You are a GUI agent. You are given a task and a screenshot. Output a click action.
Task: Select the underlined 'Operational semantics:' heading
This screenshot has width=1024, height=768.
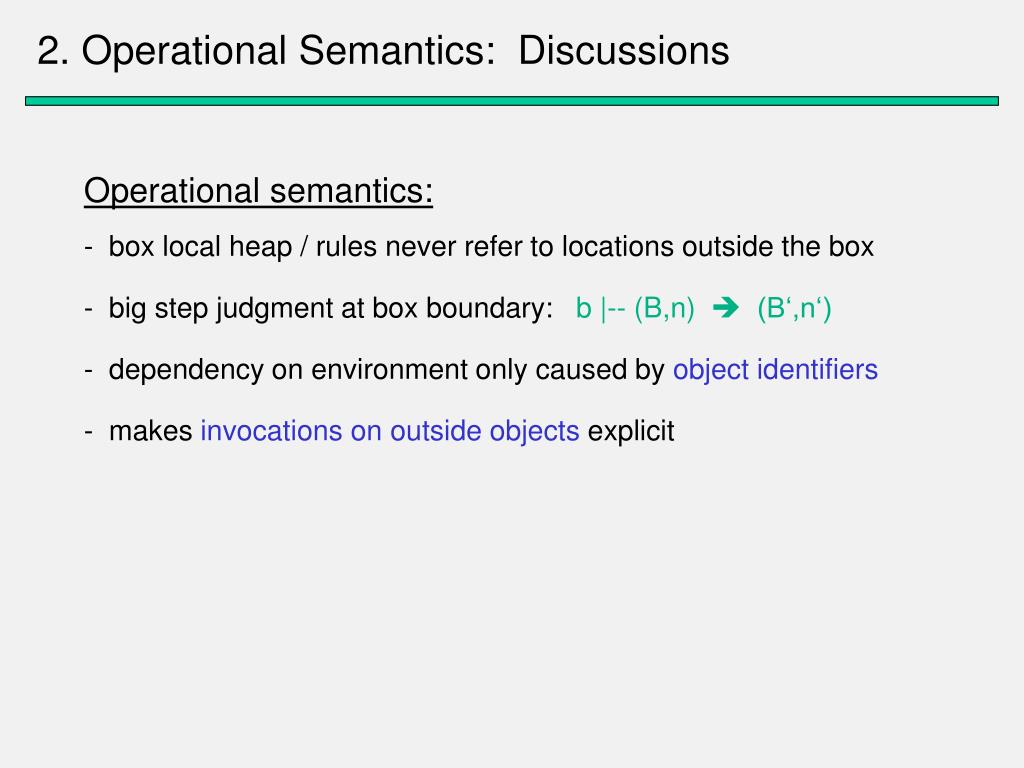(x=258, y=192)
